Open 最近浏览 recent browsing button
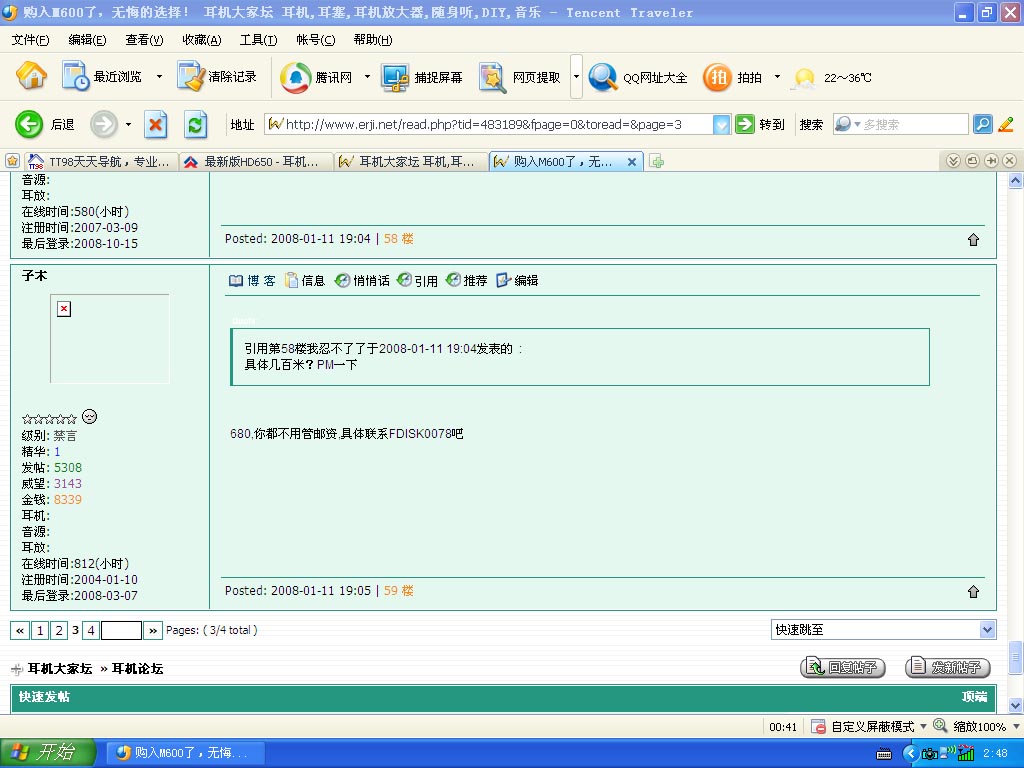 click(102, 76)
